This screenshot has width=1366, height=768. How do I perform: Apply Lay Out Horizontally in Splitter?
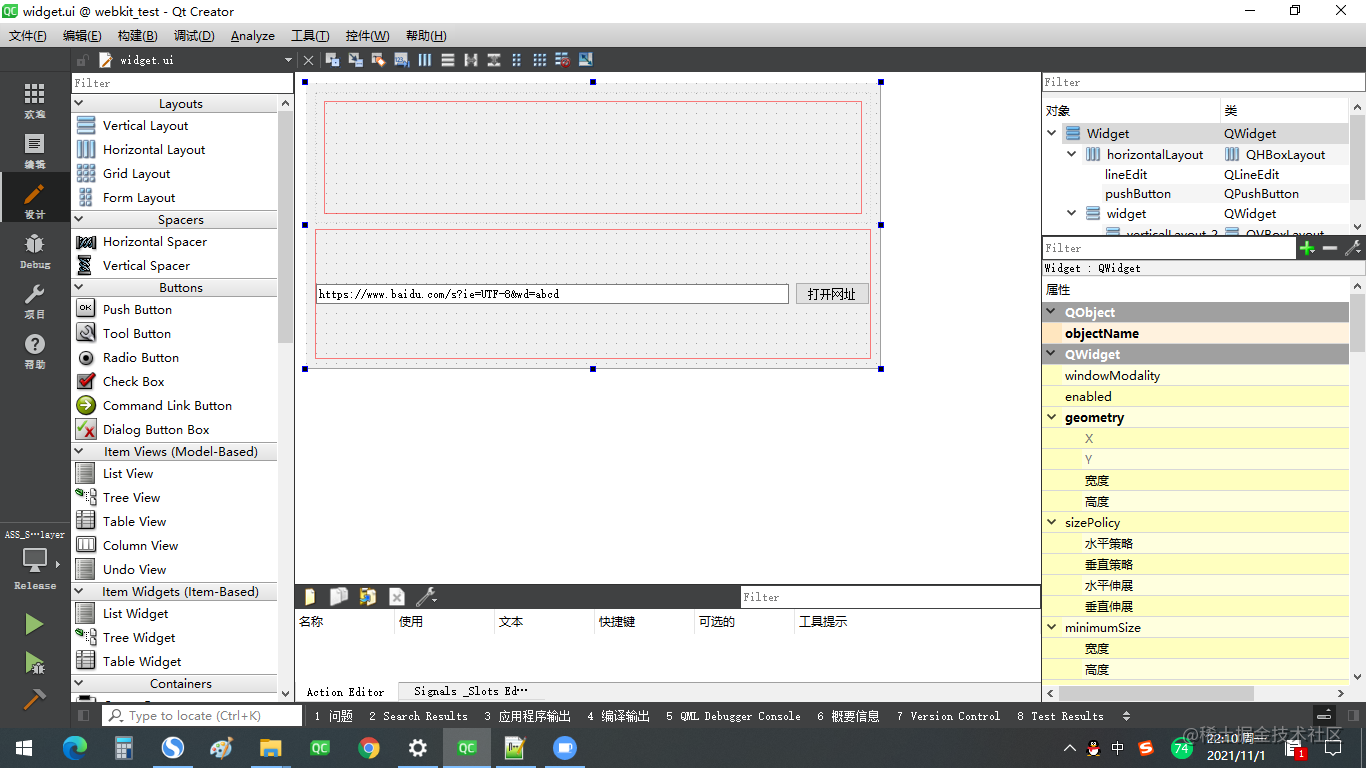click(471, 60)
